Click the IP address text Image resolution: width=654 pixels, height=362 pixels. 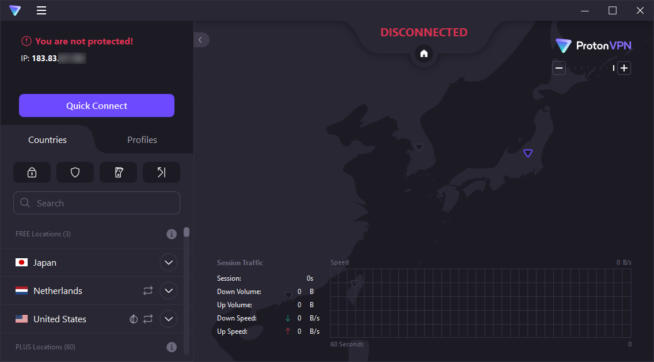click(53, 58)
